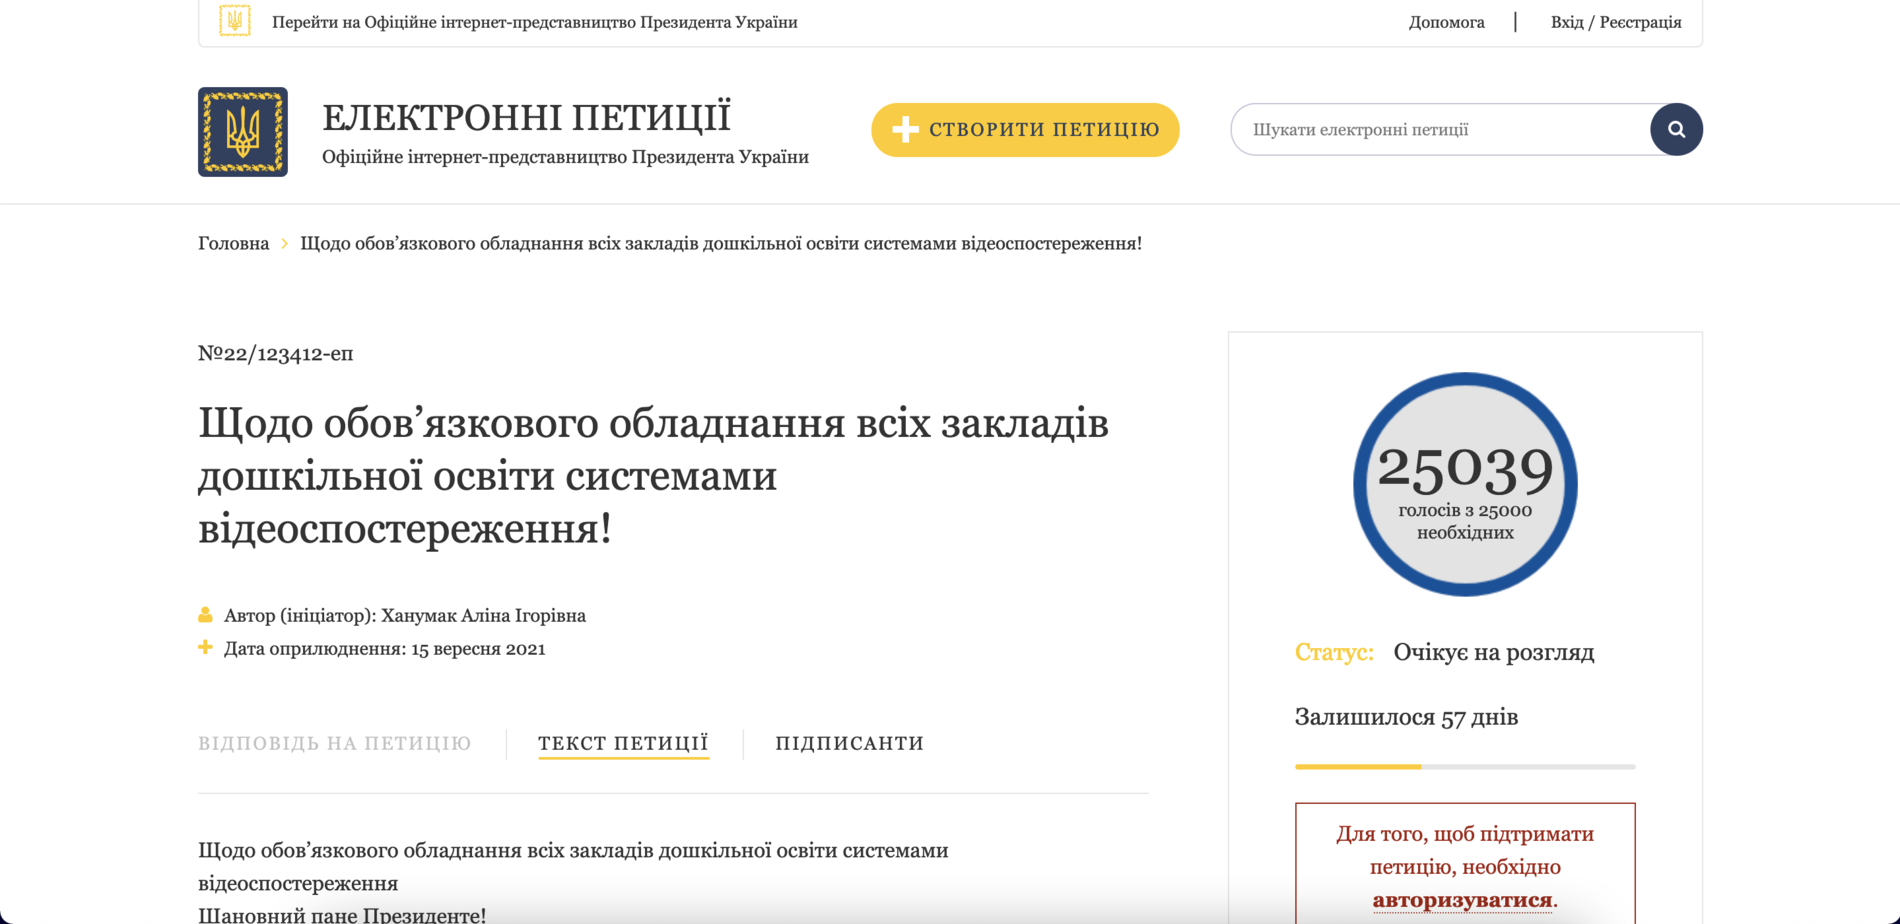
Task: Go to the President's official website link
Action: (x=535, y=22)
